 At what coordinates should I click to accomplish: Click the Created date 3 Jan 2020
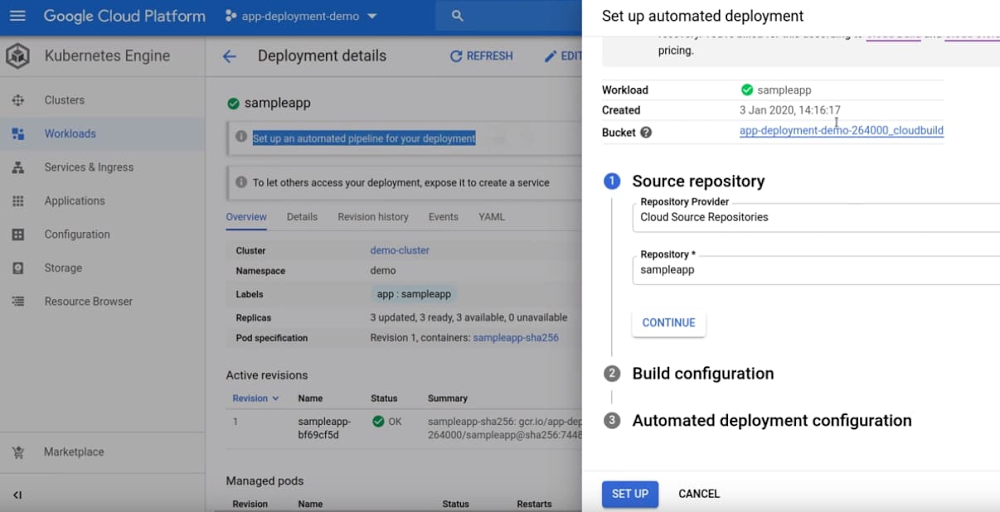pyautogui.click(x=790, y=110)
